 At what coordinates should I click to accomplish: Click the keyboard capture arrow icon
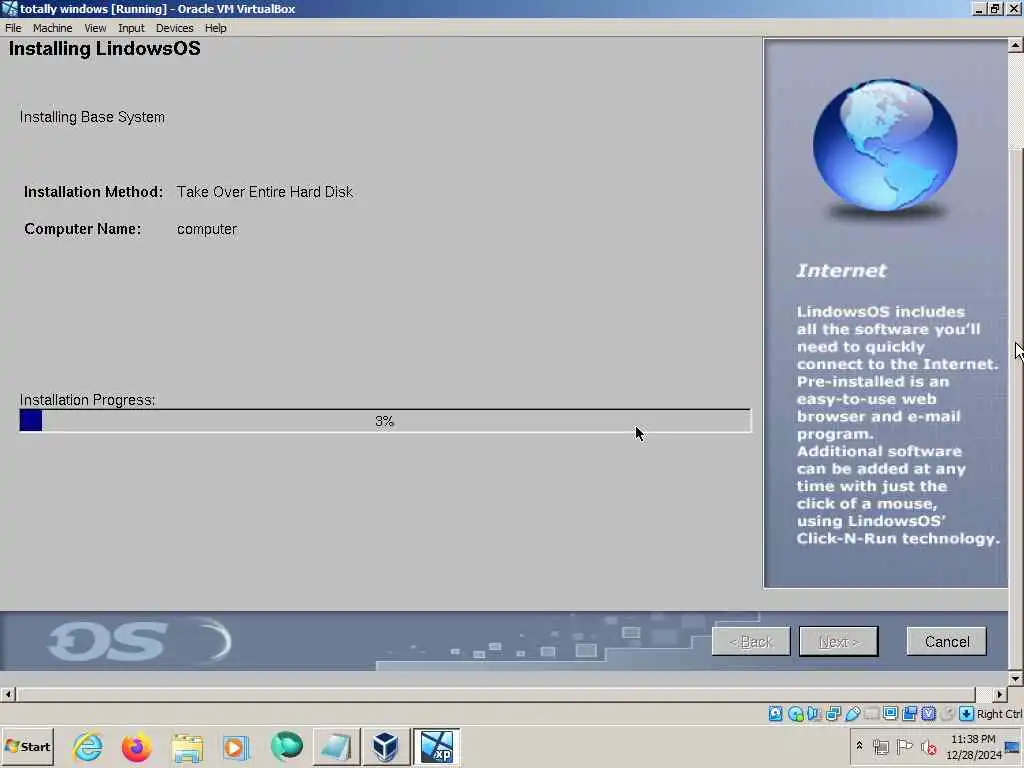(x=967, y=714)
